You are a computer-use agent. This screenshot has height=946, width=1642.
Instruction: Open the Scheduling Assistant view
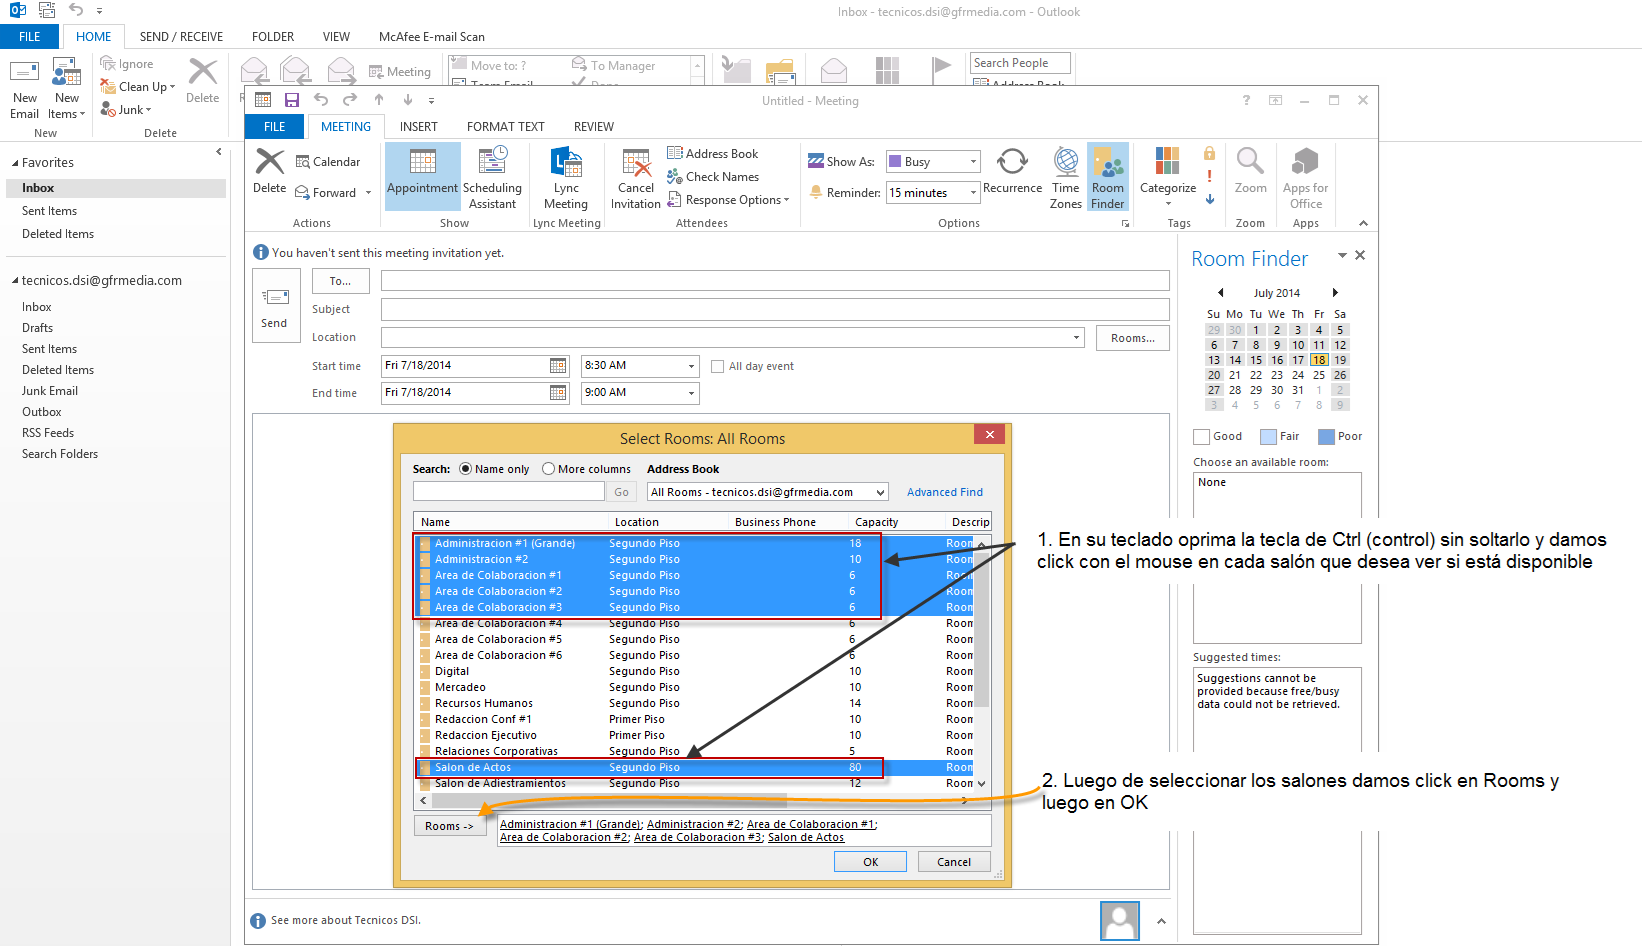(492, 177)
